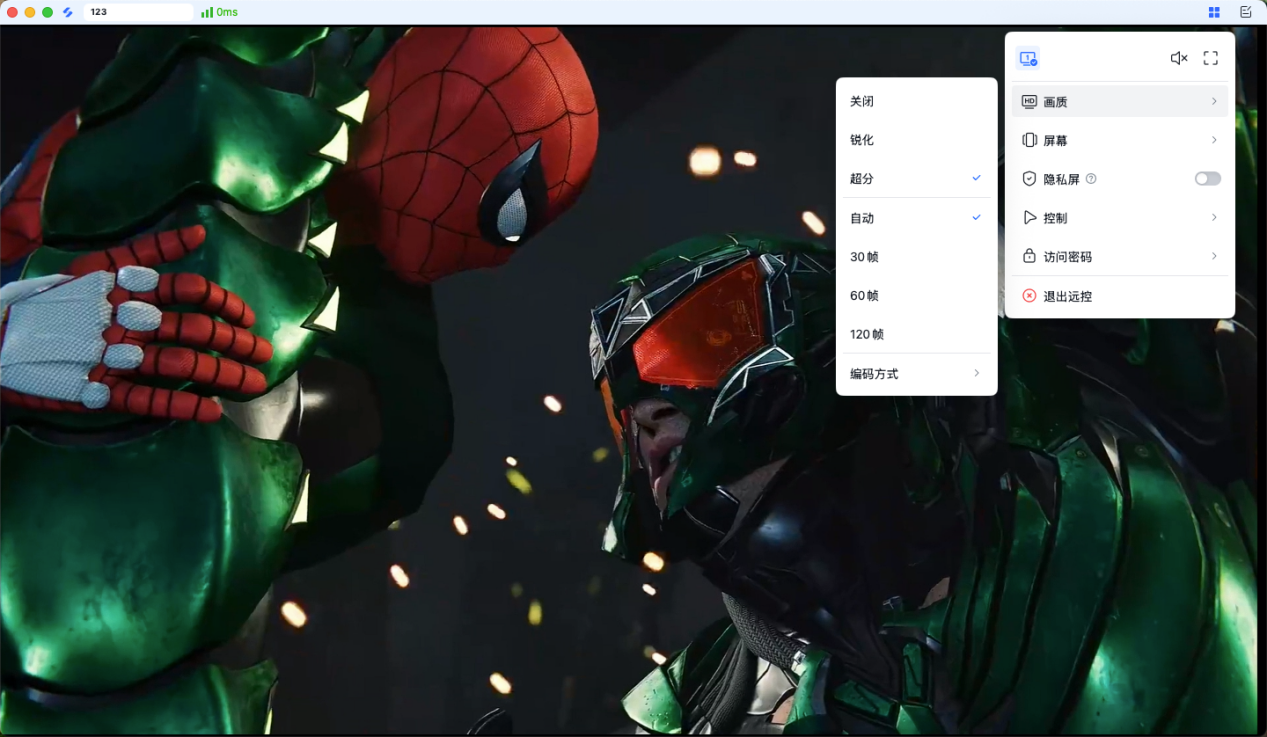This screenshot has width=1267, height=737.
Task: Select 自动 frame rate option
Action: click(x=916, y=218)
